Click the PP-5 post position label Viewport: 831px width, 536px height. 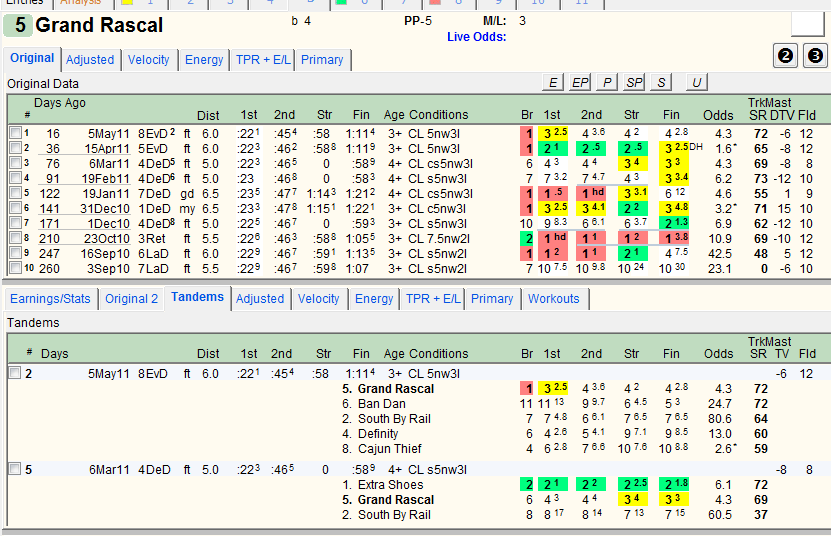tap(418, 21)
